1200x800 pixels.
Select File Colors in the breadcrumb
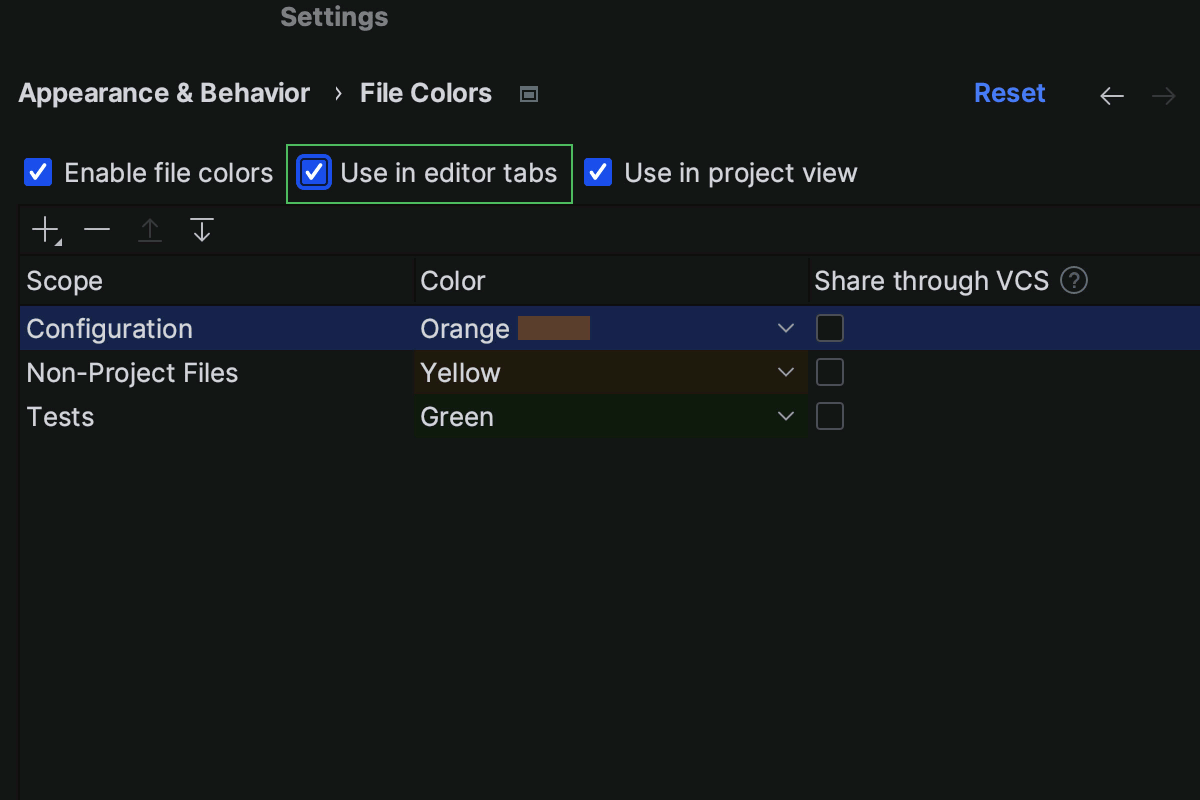(x=426, y=93)
